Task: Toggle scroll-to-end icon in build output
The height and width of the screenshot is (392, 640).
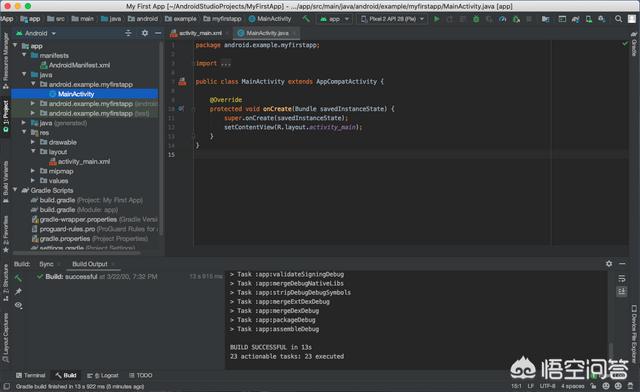Action: (622, 292)
